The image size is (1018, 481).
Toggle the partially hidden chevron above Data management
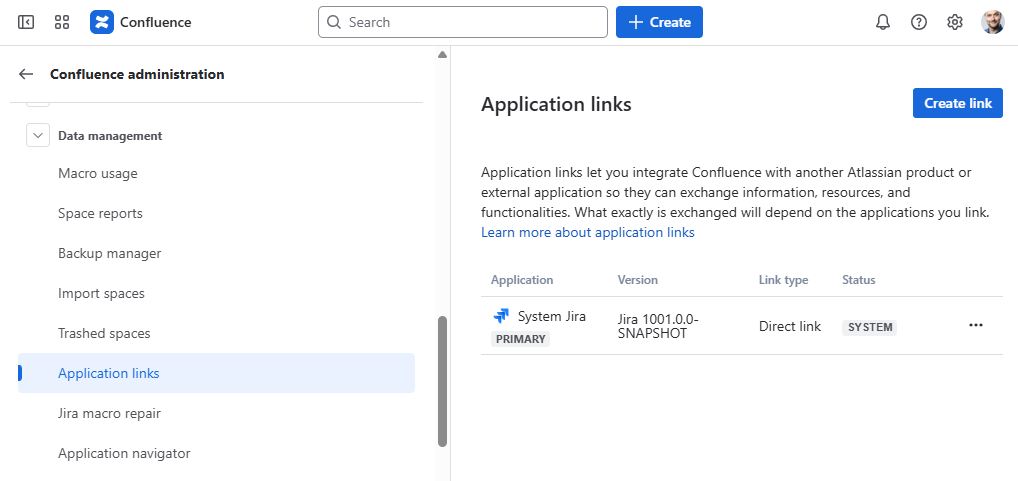coord(38,101)
